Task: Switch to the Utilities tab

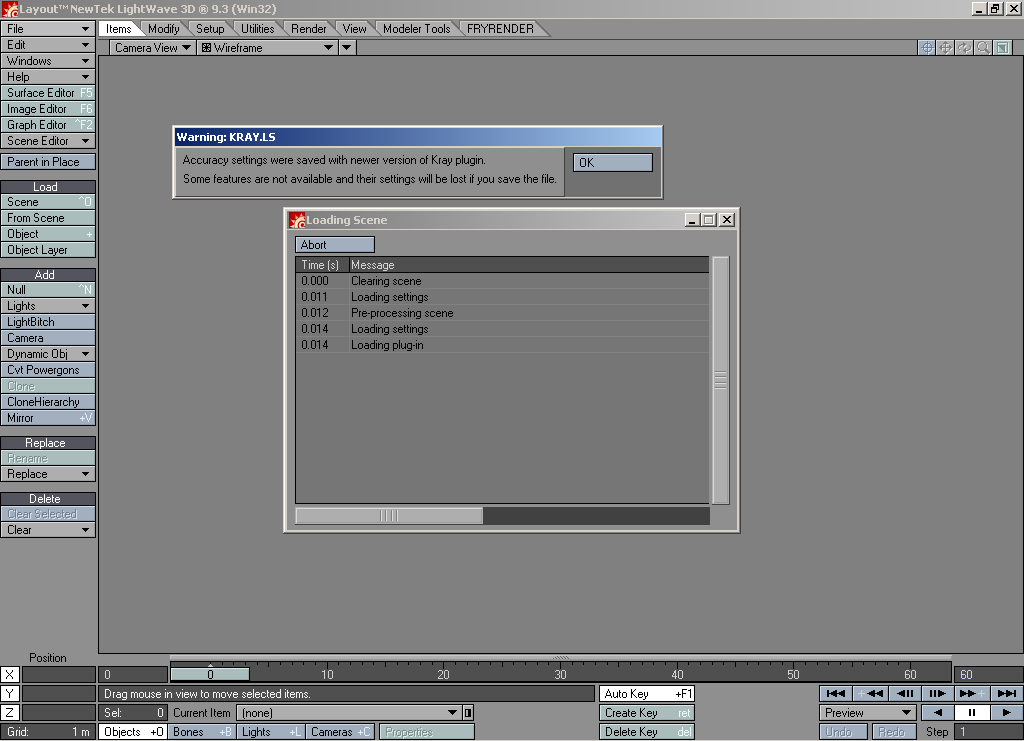Action: point(258,29)
